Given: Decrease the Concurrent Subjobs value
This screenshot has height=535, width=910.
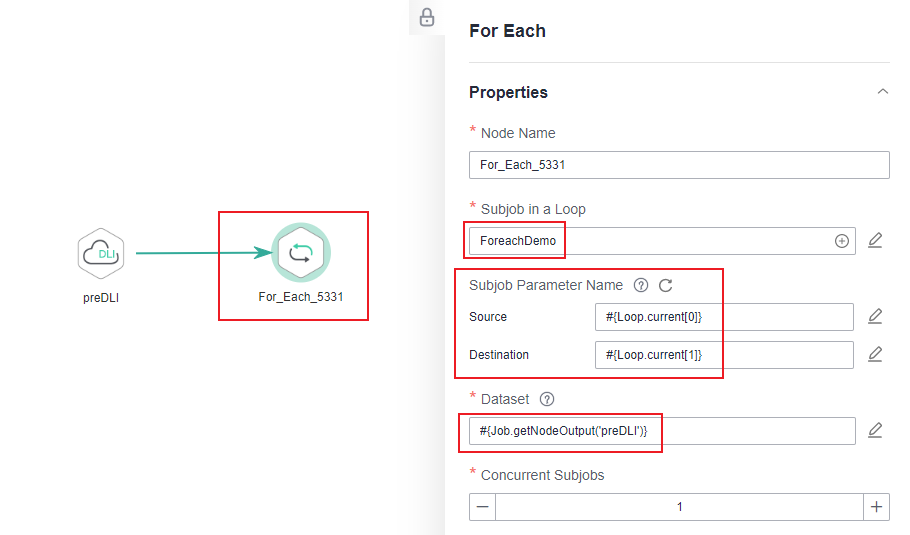Looking at the screenshot, I should click(483, 507).
